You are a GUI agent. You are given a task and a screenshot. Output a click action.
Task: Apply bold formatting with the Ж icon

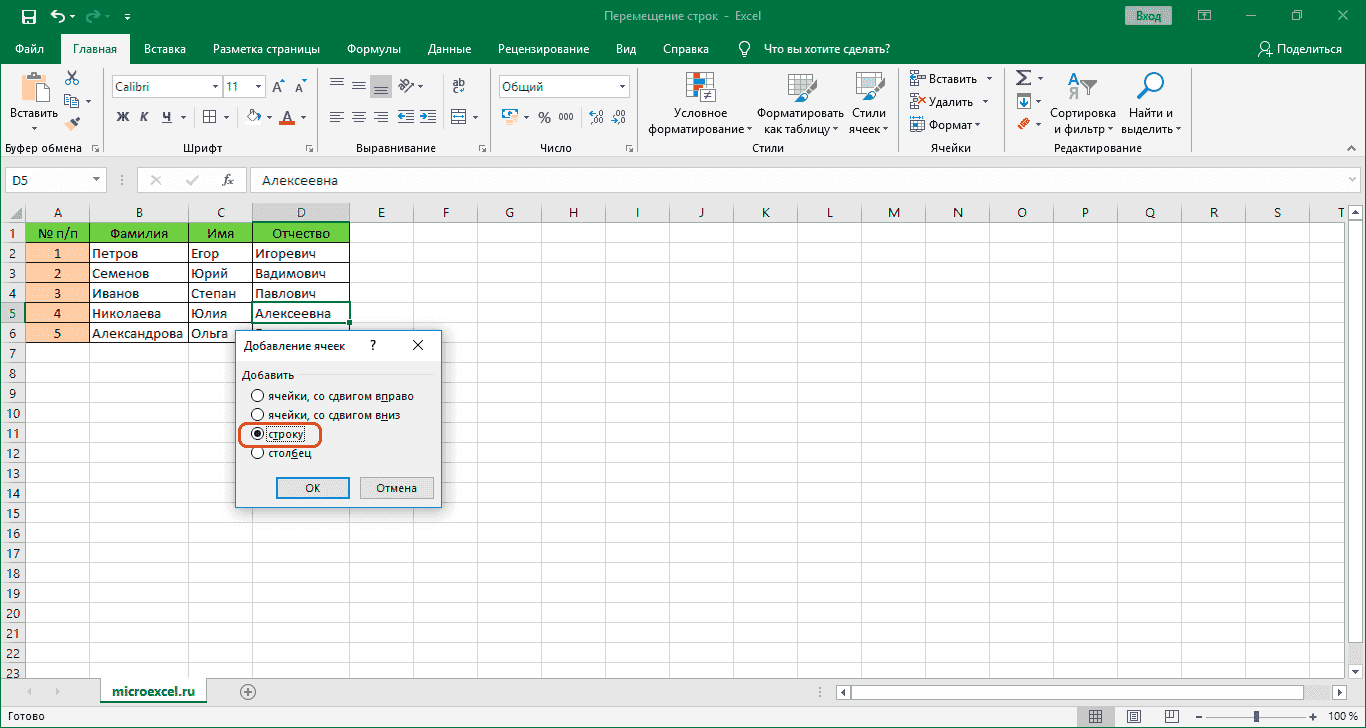122,117
